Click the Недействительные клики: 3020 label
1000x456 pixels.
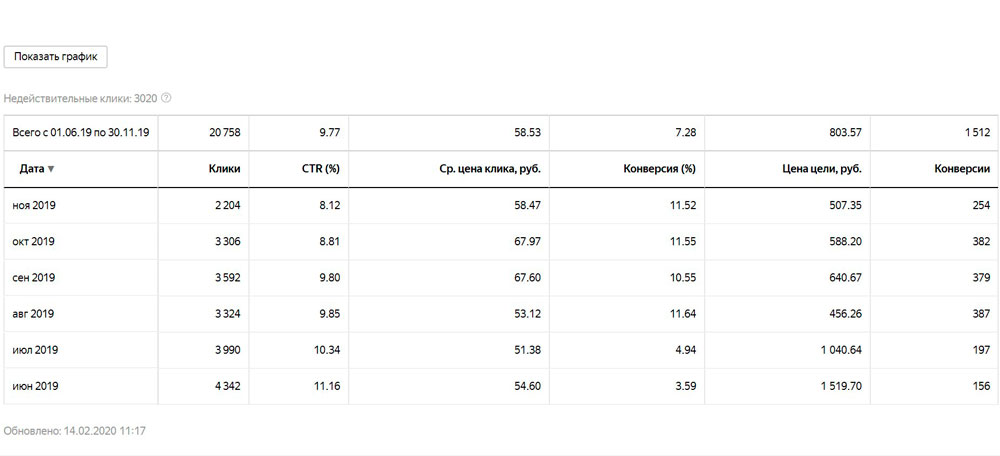(x=80, y=98)
